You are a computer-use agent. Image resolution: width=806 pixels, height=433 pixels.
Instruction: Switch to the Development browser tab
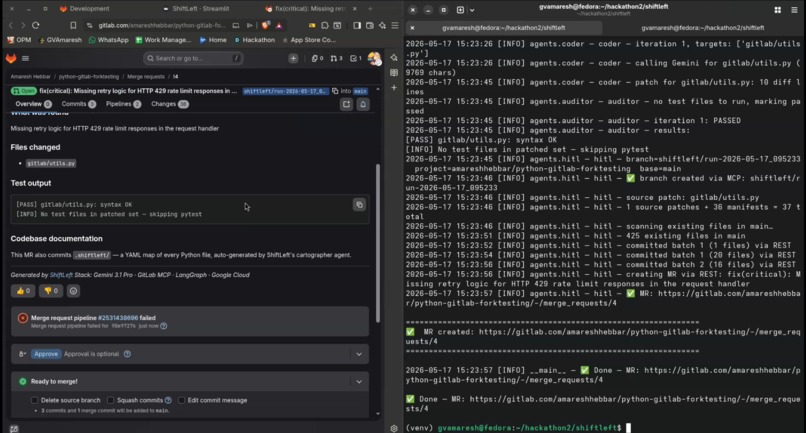(x=84, y=9)
